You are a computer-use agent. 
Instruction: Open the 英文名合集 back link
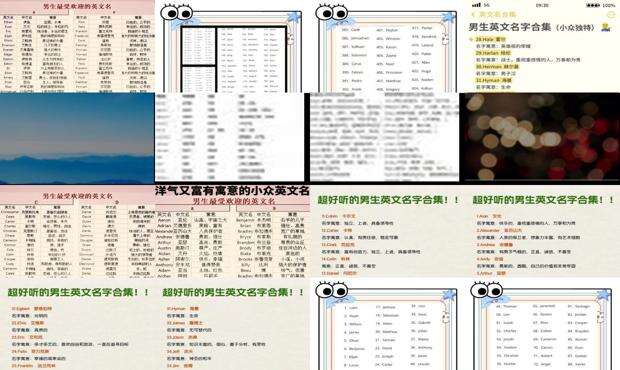[x=497, y=14]
